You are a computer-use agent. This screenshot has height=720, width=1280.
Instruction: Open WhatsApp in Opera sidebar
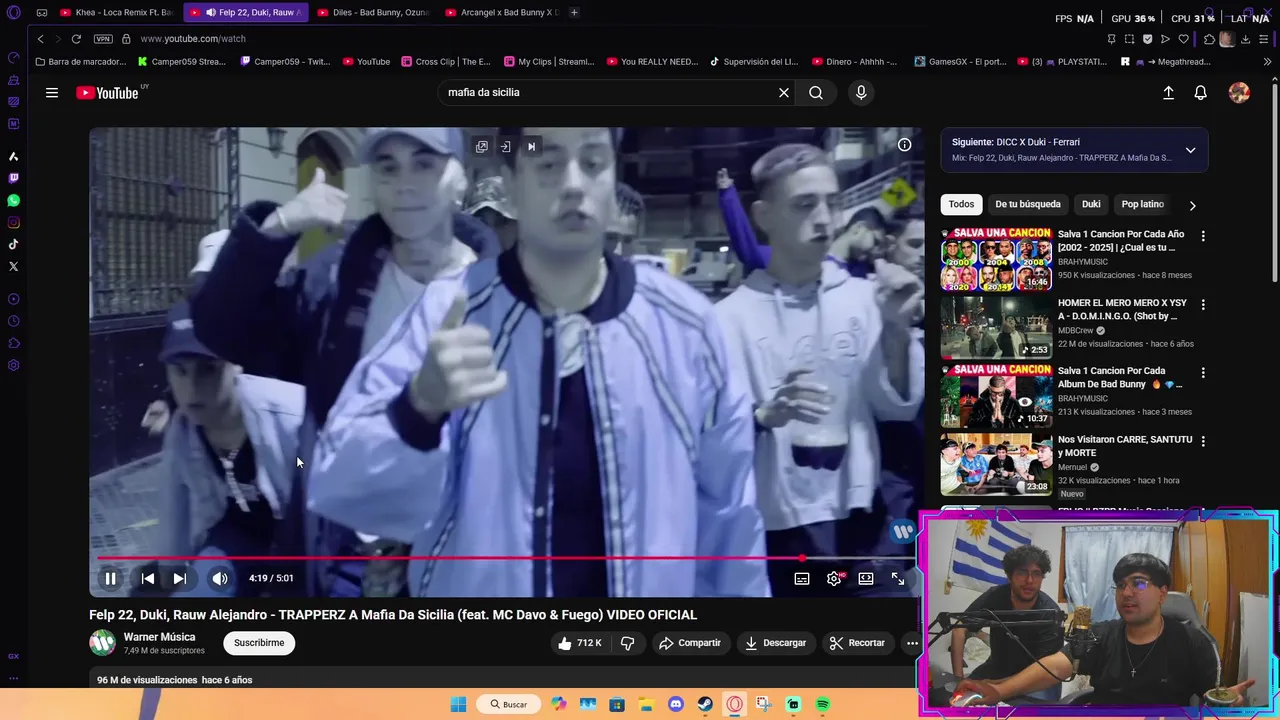coord(13,200)
